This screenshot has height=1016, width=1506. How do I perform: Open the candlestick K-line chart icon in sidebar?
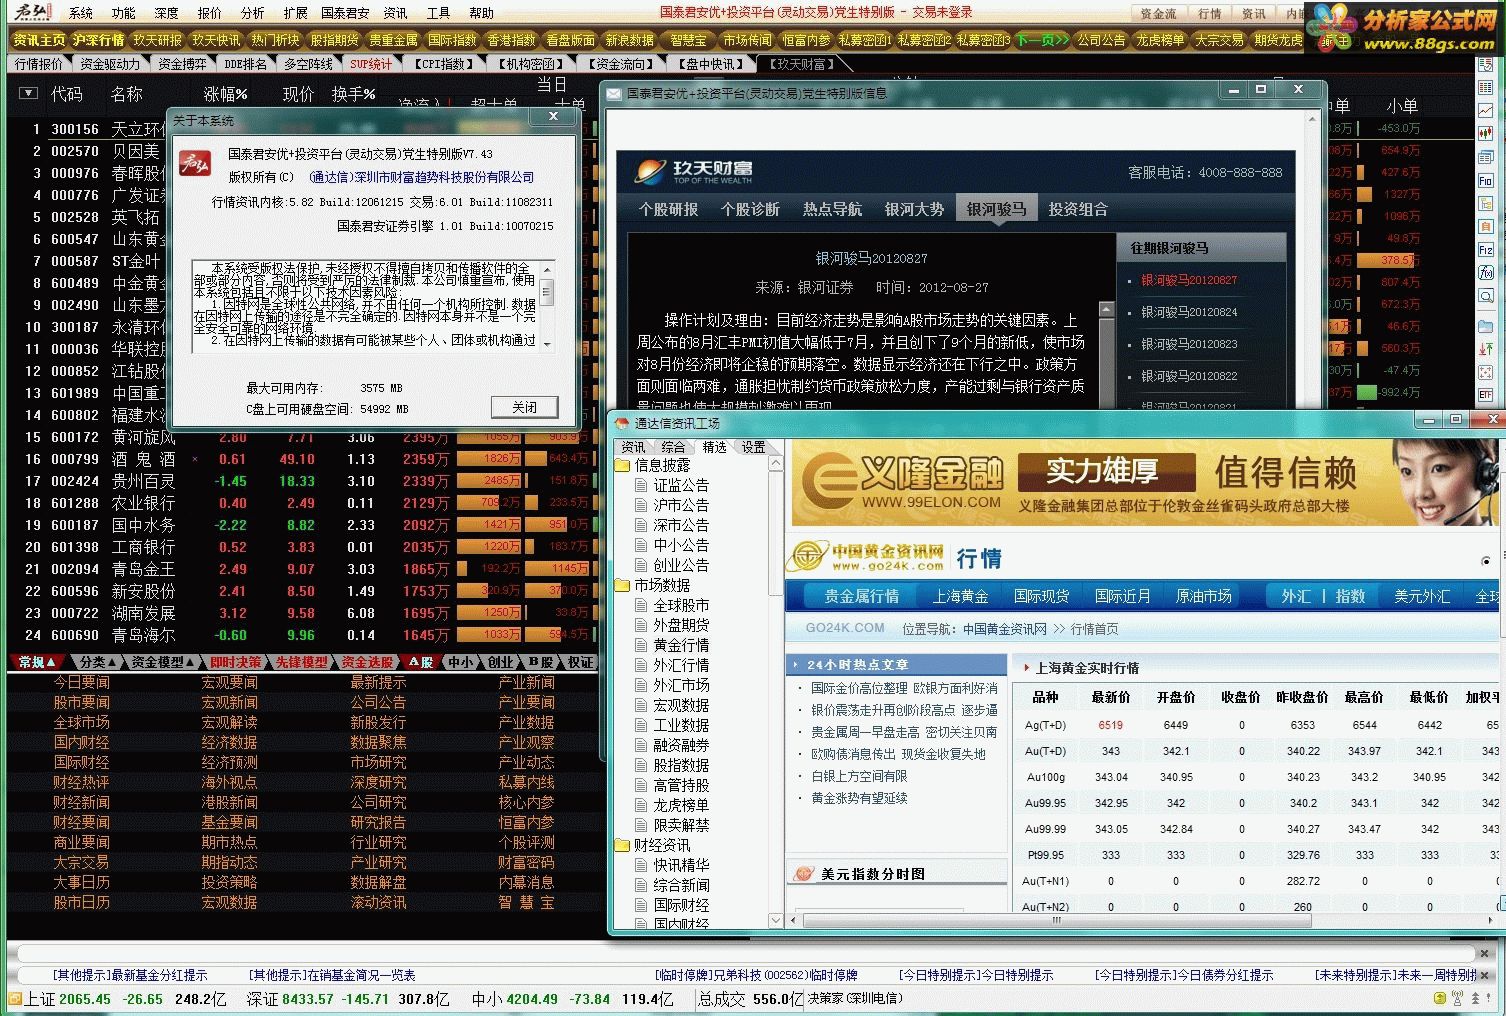point(1485,134)
